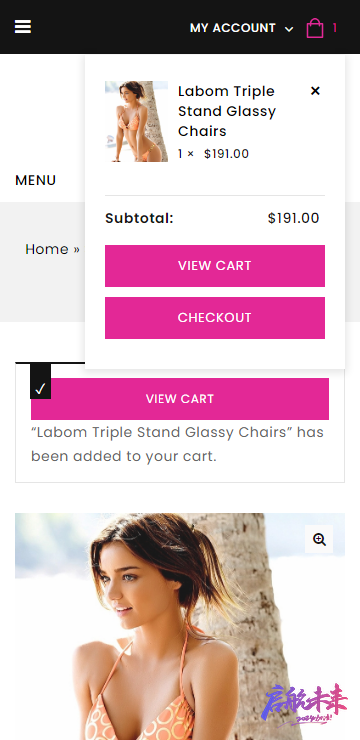This screenshot has width=360, height=740.
Task: Proceed with the CHECKOUT button
Action: tap(215, 318)
